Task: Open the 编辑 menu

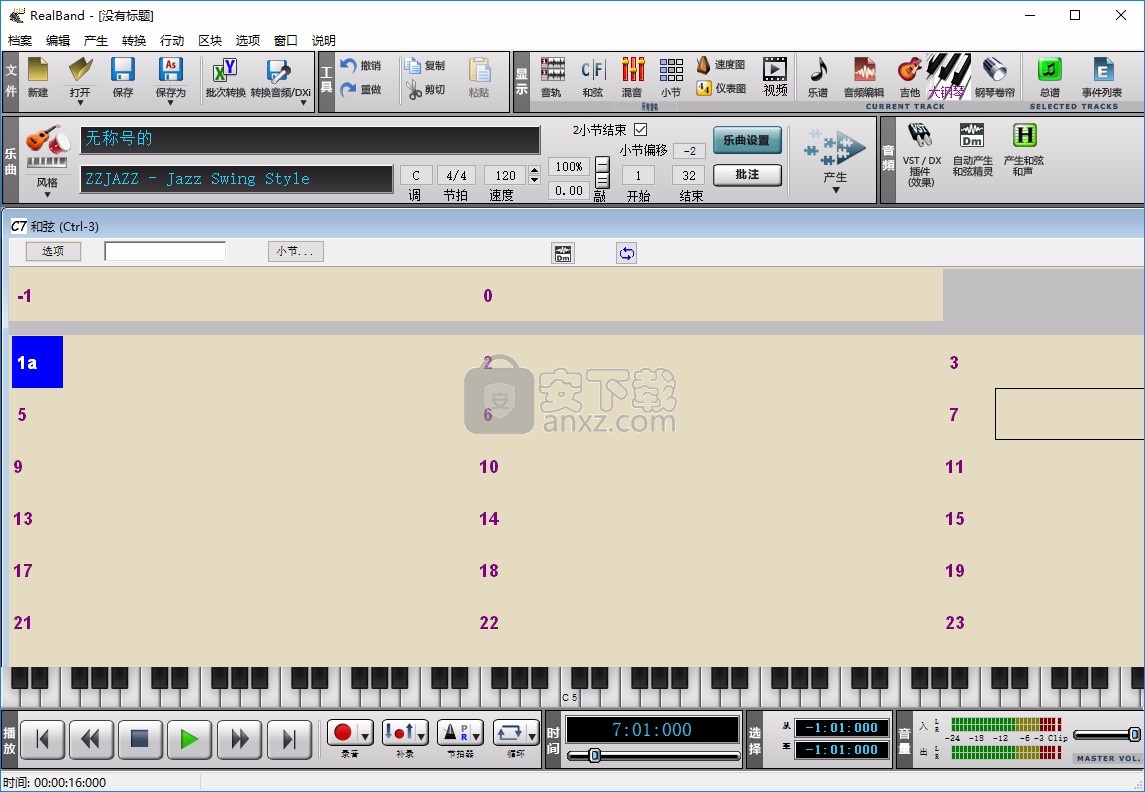Action: 58,40
